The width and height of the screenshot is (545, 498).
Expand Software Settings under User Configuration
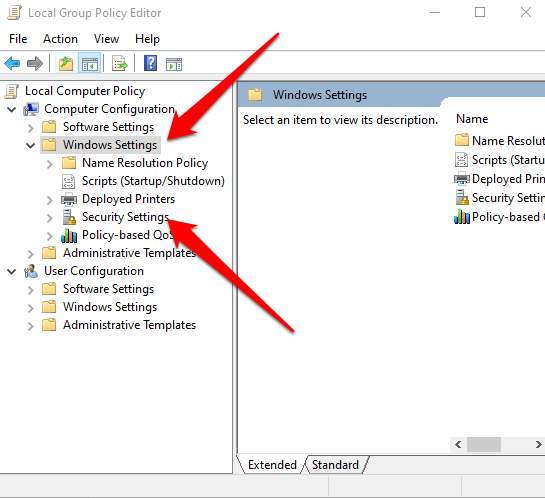[x=31, y=290]
